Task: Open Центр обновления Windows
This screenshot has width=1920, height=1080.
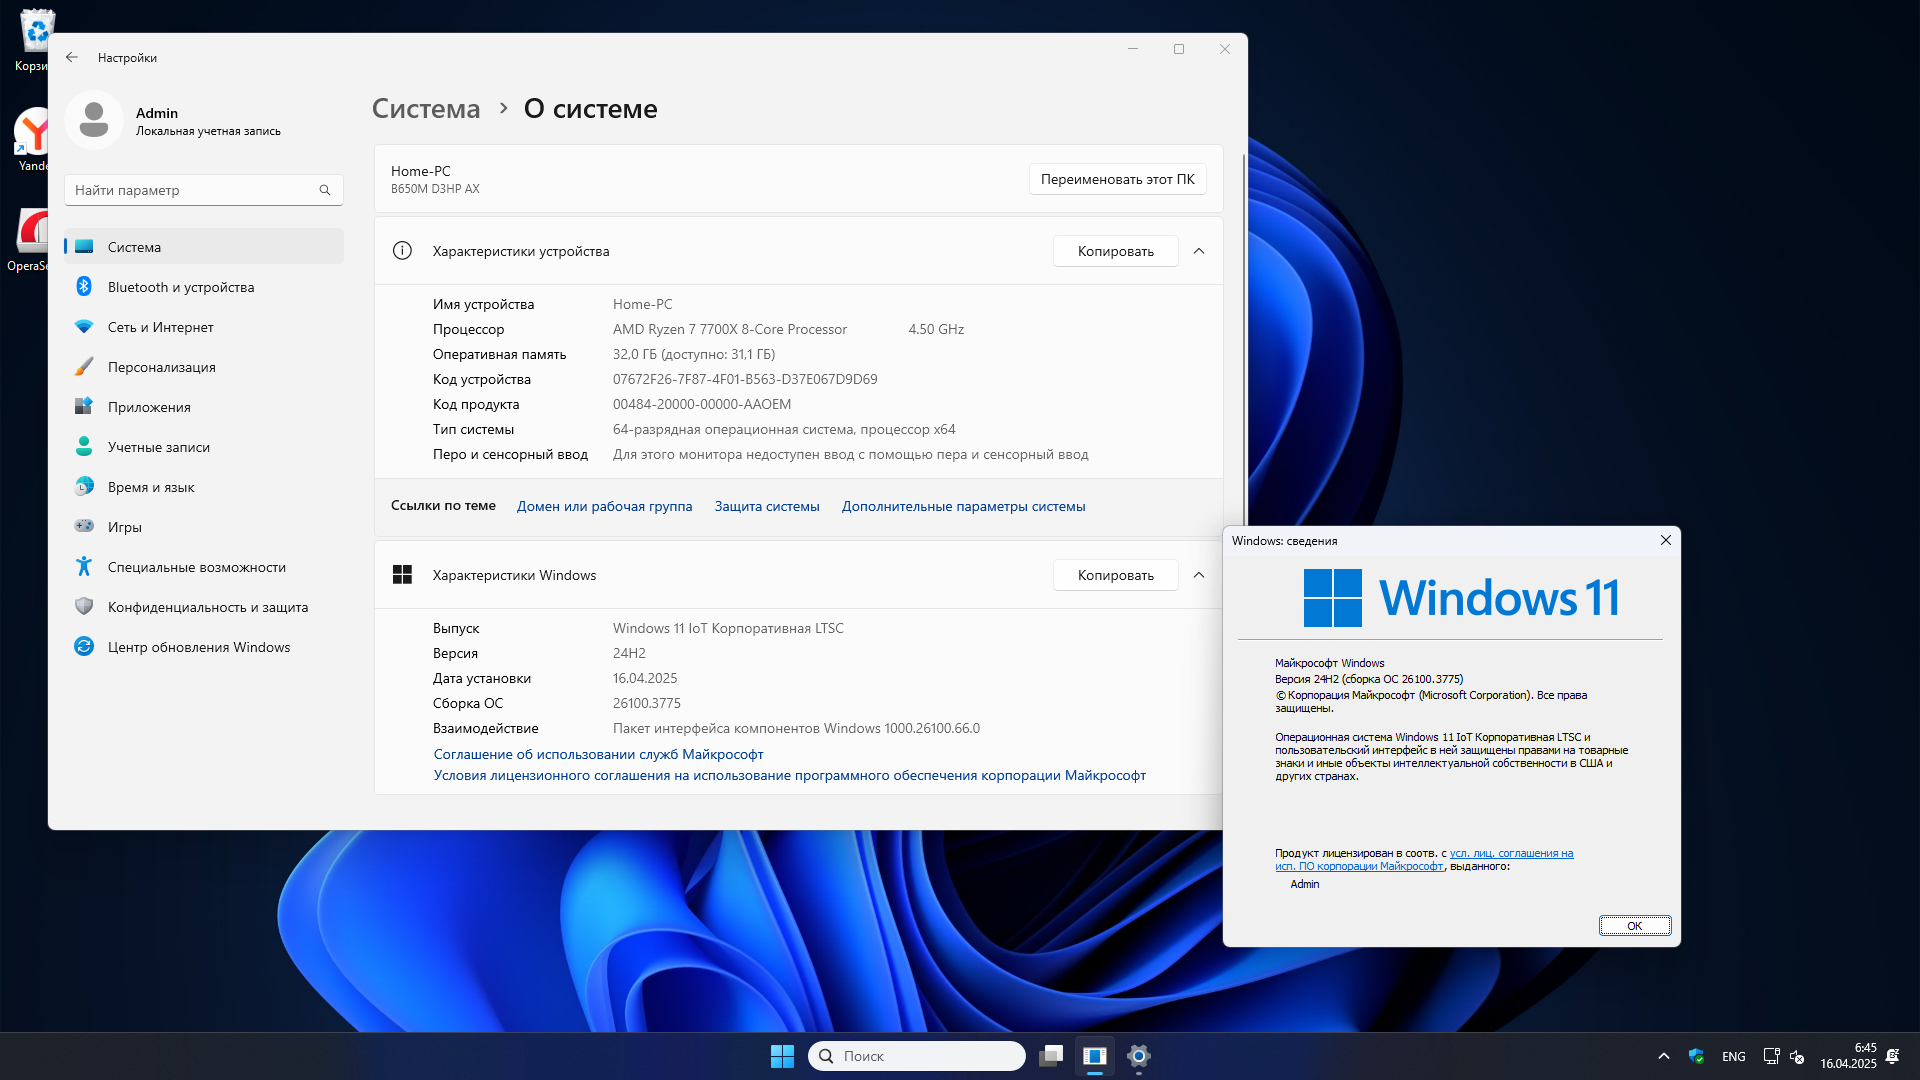Action: [198, 647]
